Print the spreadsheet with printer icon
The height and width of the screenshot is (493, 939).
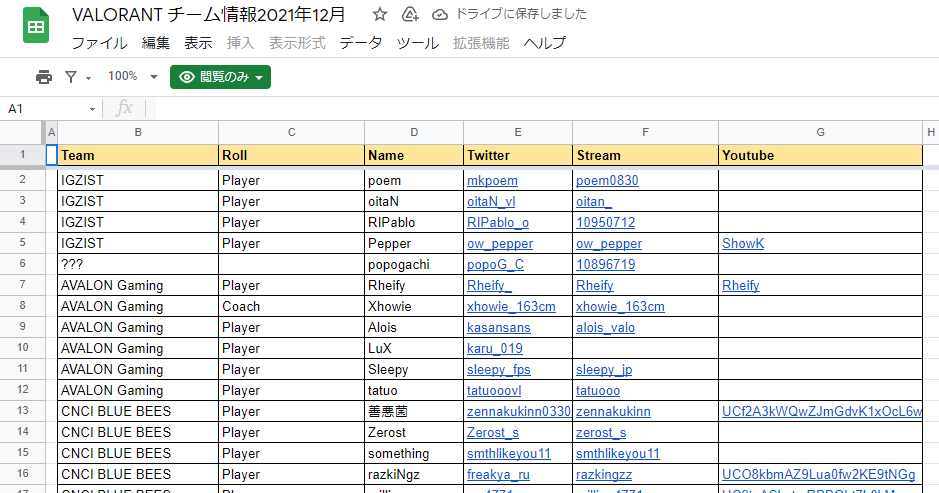click(x=44, y=77)
